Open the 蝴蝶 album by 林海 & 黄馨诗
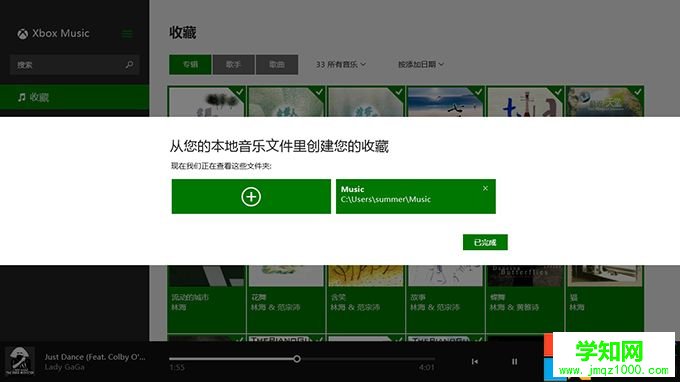680x382 pixels. 525,298
